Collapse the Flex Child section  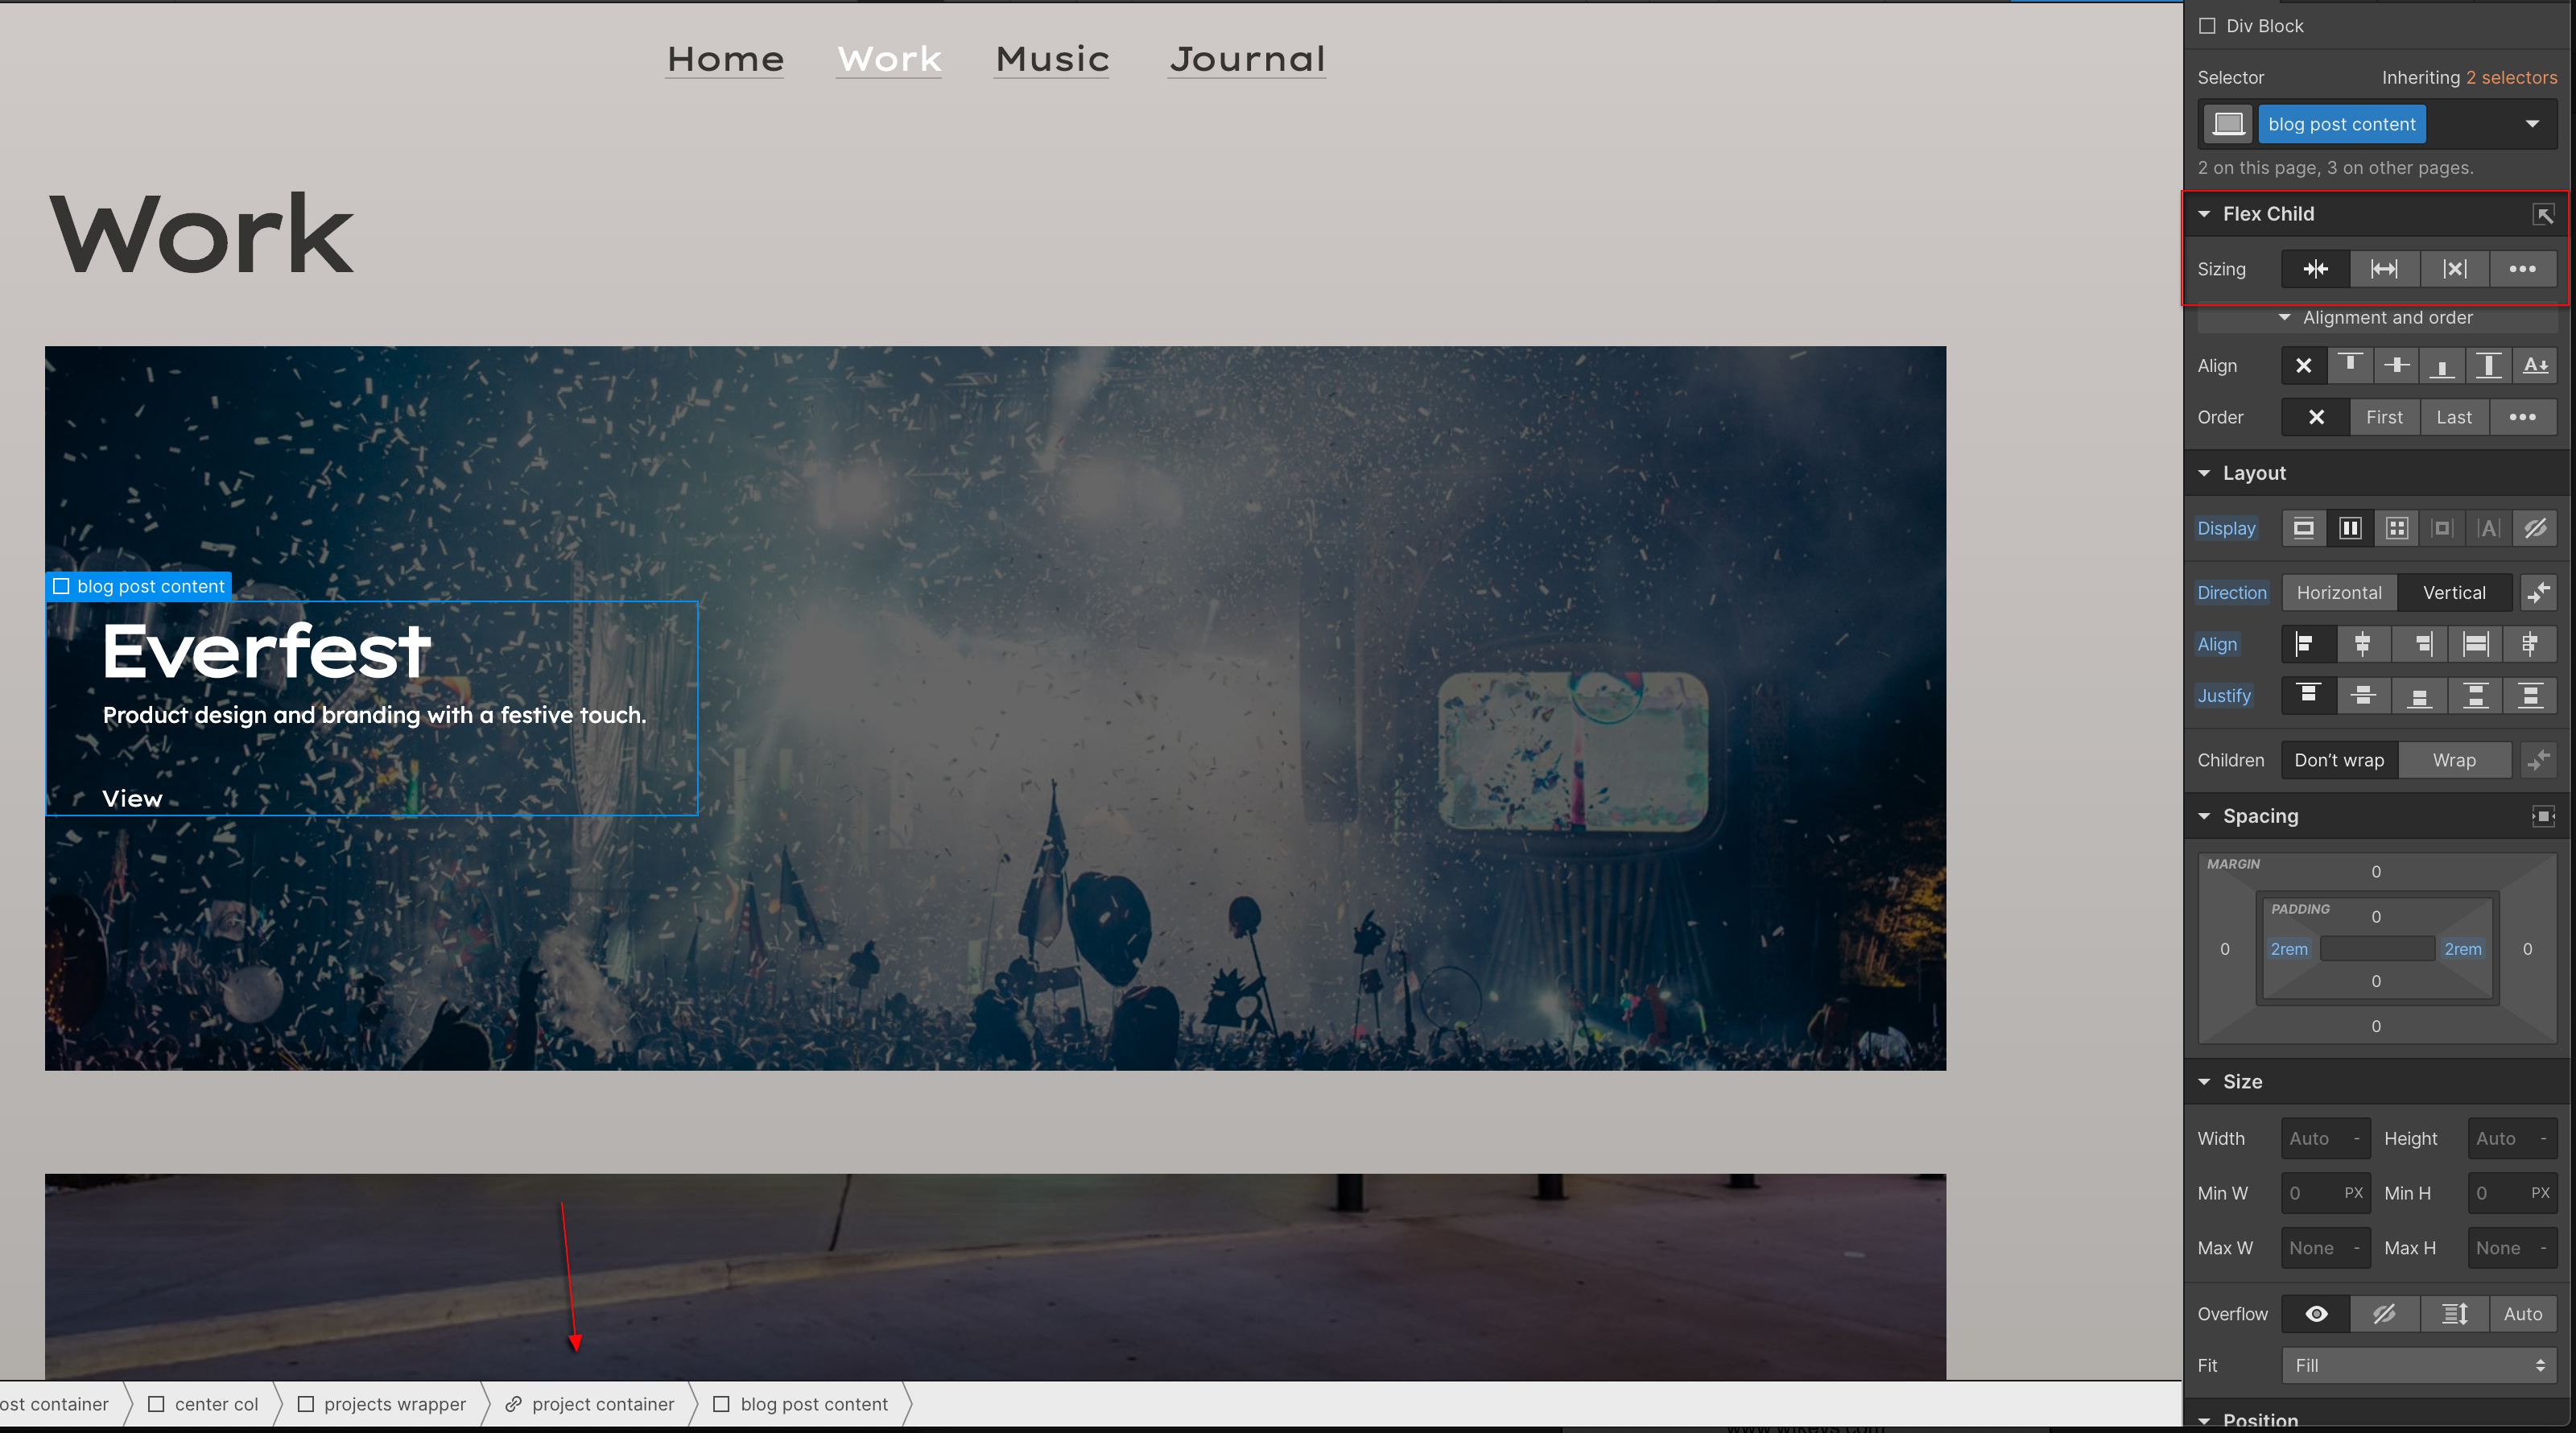2204,214
